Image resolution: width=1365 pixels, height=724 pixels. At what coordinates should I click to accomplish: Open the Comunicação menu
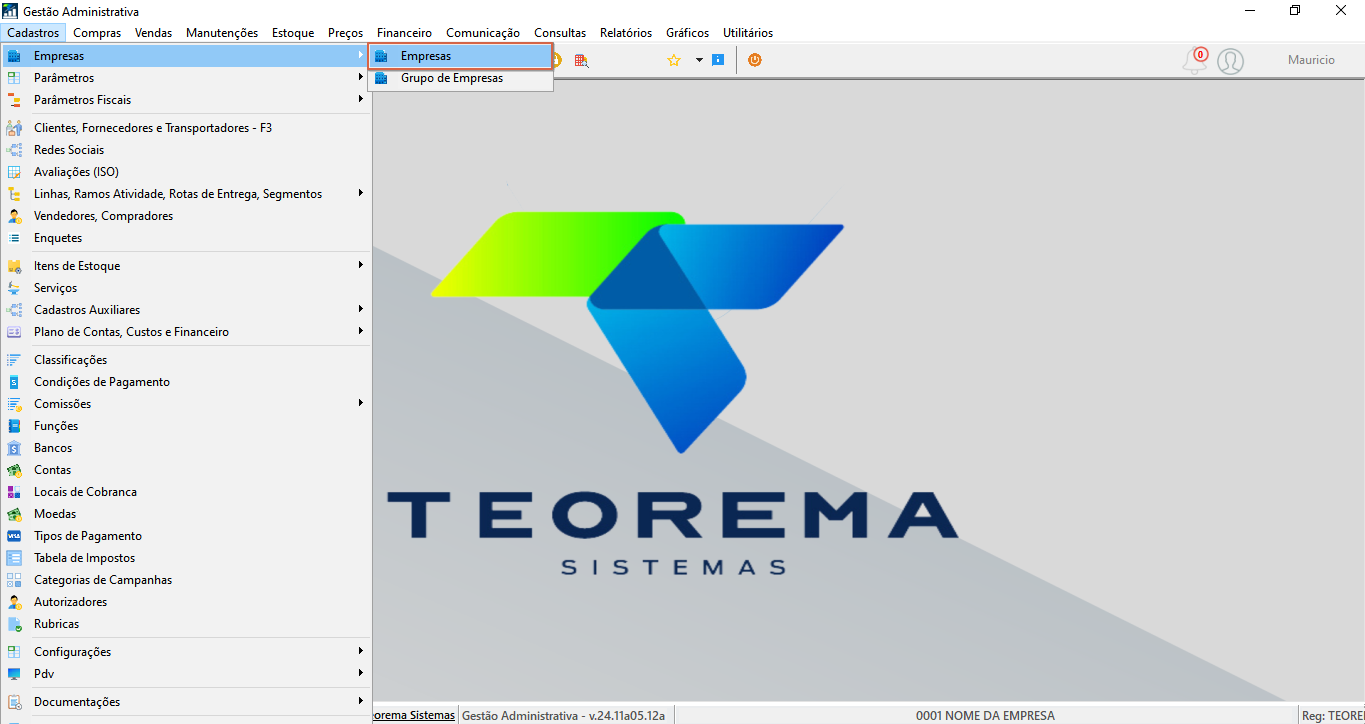coord(483,33)
